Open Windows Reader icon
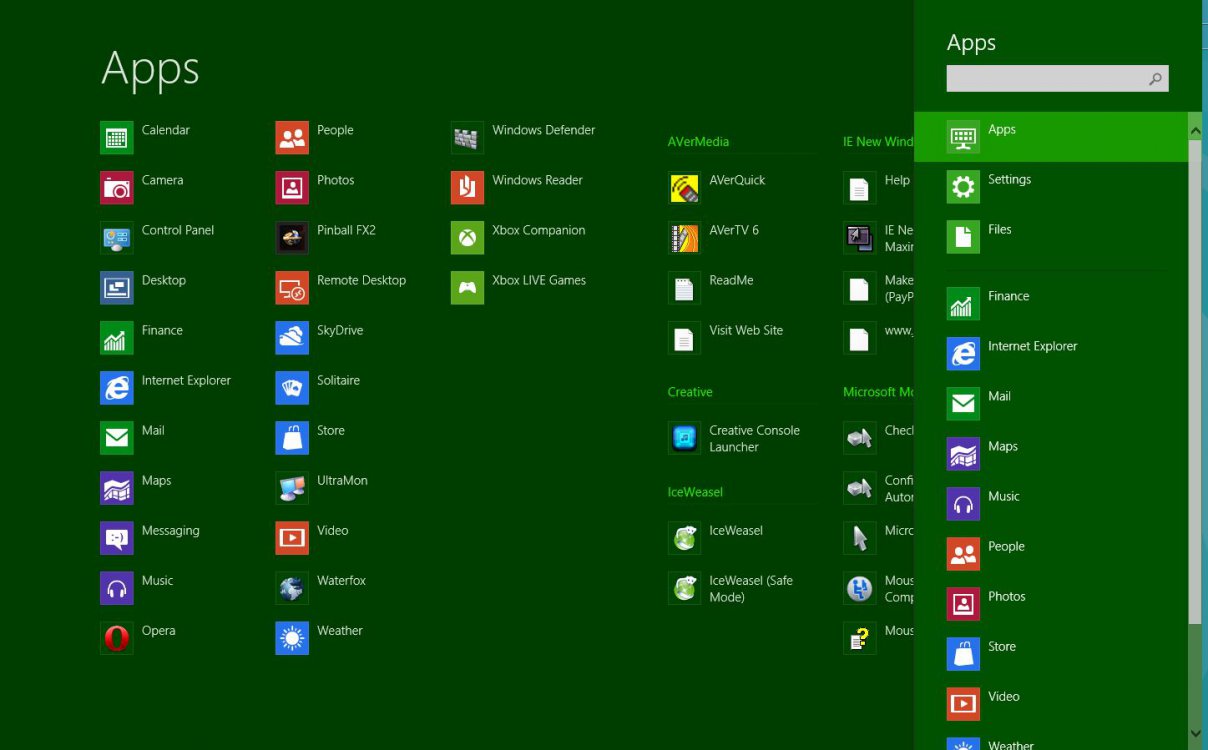 point(467,187)
